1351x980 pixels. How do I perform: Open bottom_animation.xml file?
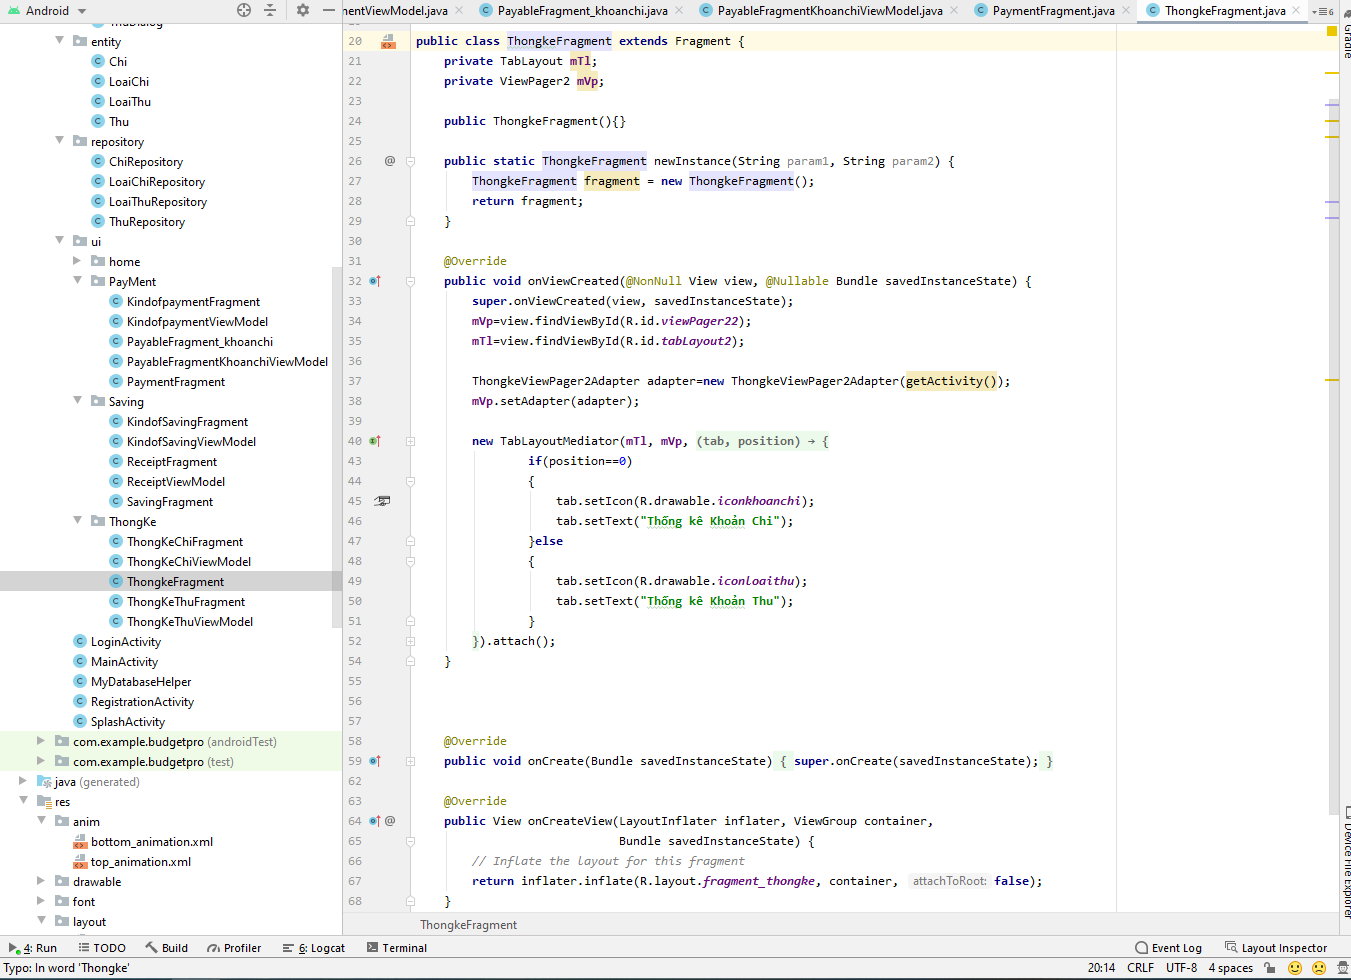click(152, 841)
